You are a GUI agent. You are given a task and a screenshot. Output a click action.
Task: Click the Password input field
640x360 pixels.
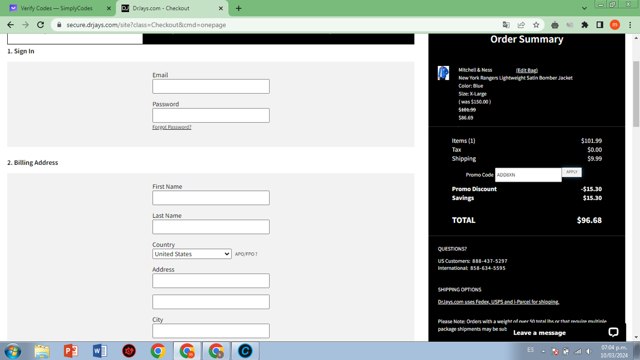click(211, 115)
